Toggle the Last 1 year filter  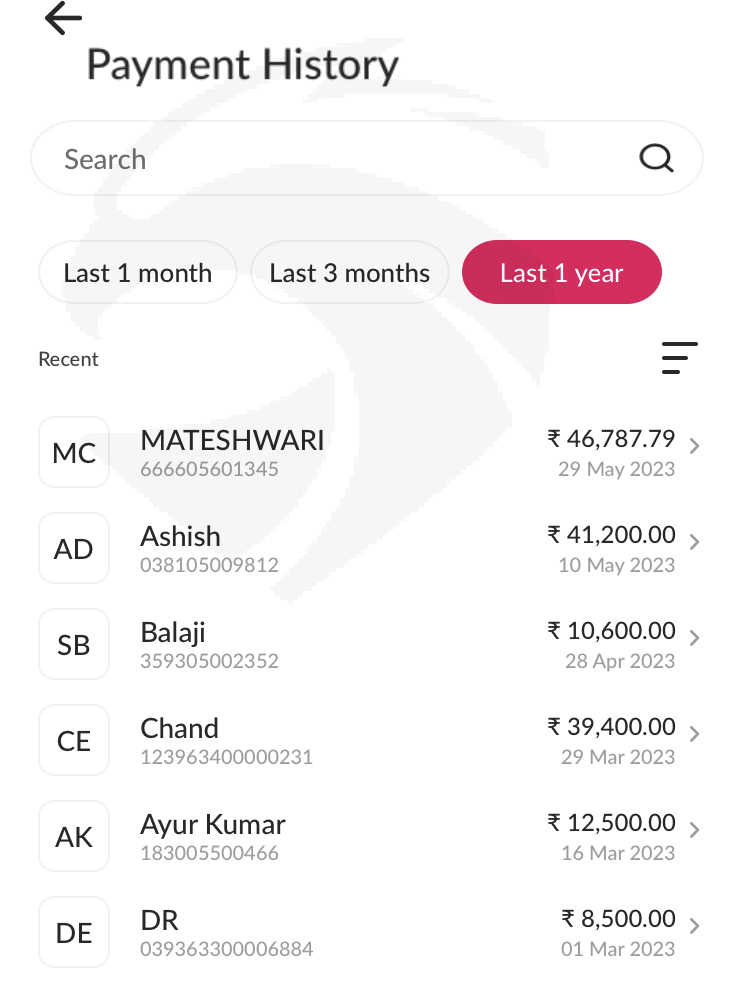[561, 273]
